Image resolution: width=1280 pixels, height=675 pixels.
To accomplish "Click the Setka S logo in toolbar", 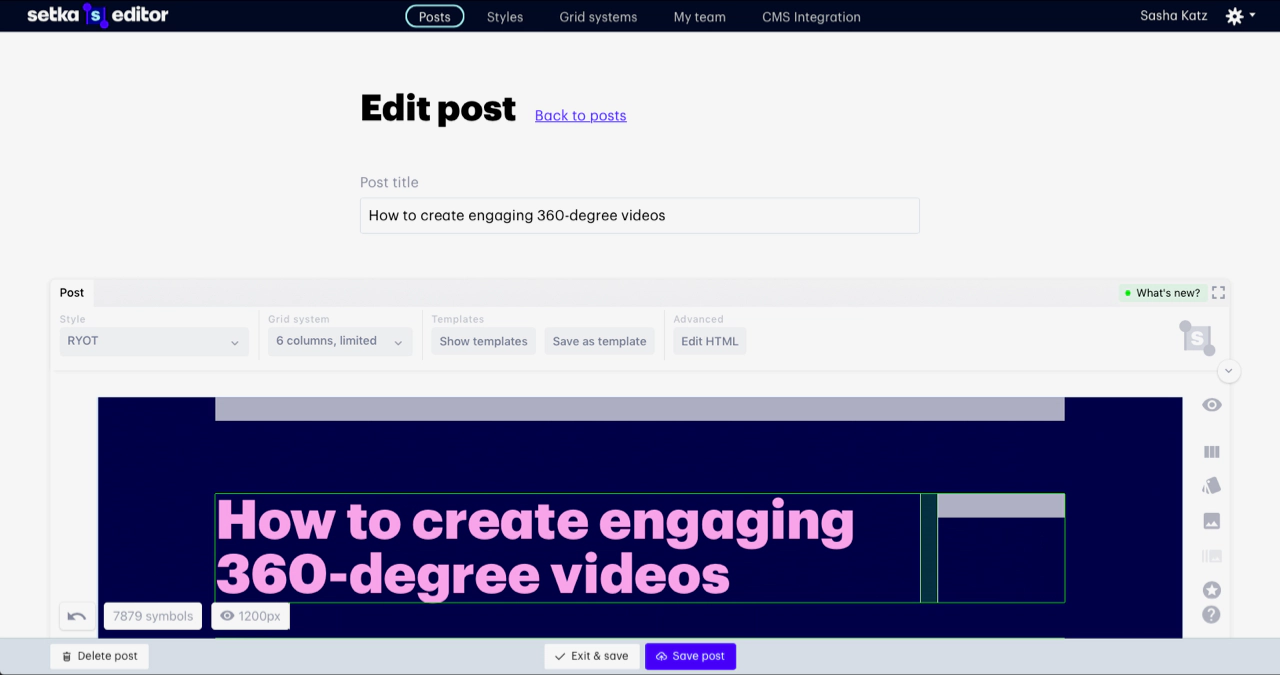I will (1197, 339).
